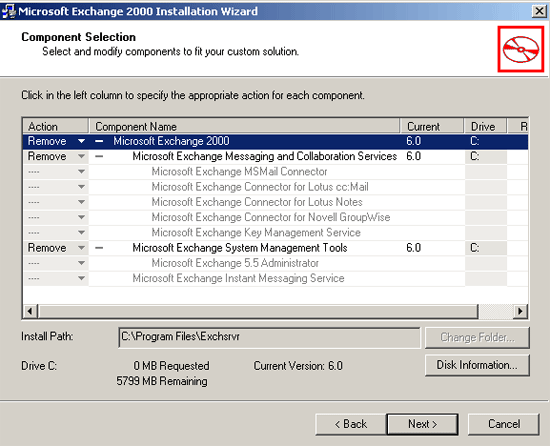550x446 pixels.
Task: Click the Exchange setup icon in title bar
Action: (x=8, y=11)
